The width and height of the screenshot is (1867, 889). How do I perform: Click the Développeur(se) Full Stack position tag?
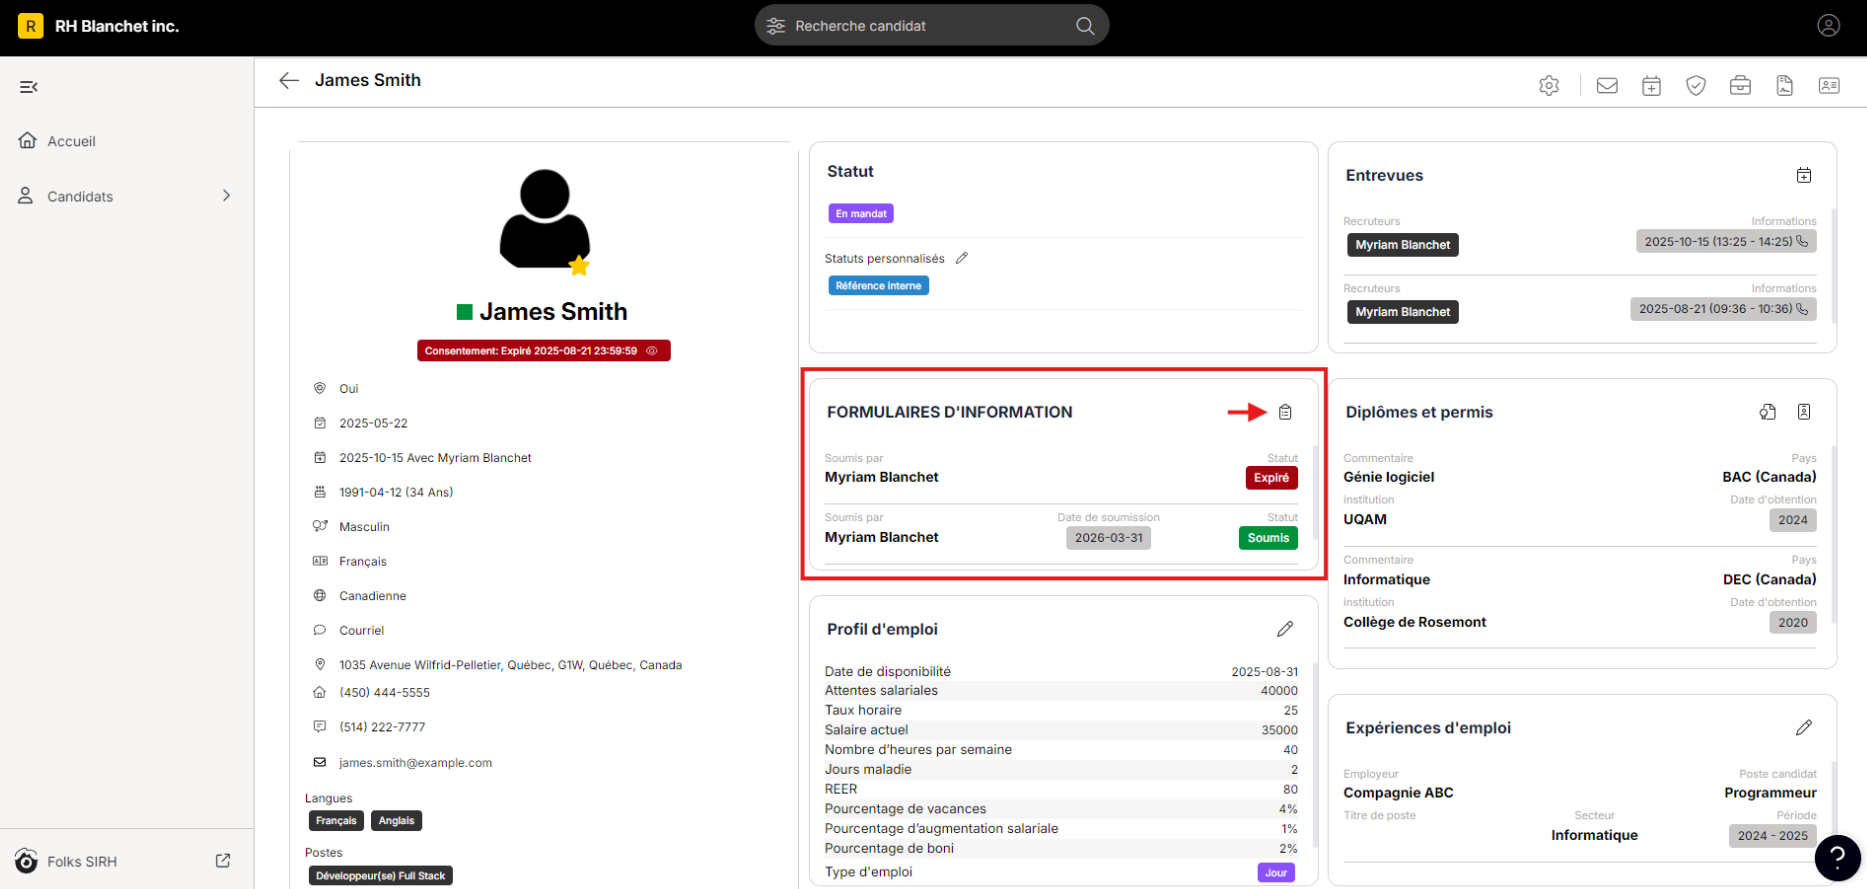click(x=381, y=876)
